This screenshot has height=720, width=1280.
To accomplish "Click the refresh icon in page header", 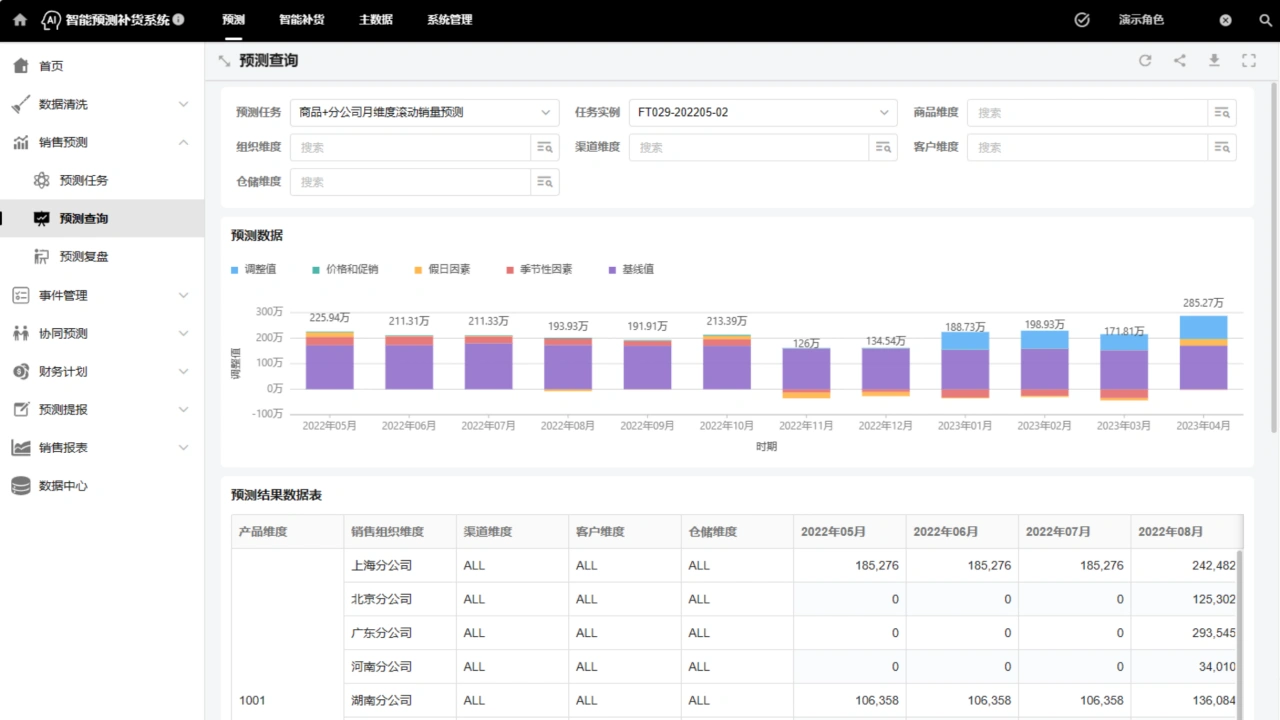I will click(1145, 61).
